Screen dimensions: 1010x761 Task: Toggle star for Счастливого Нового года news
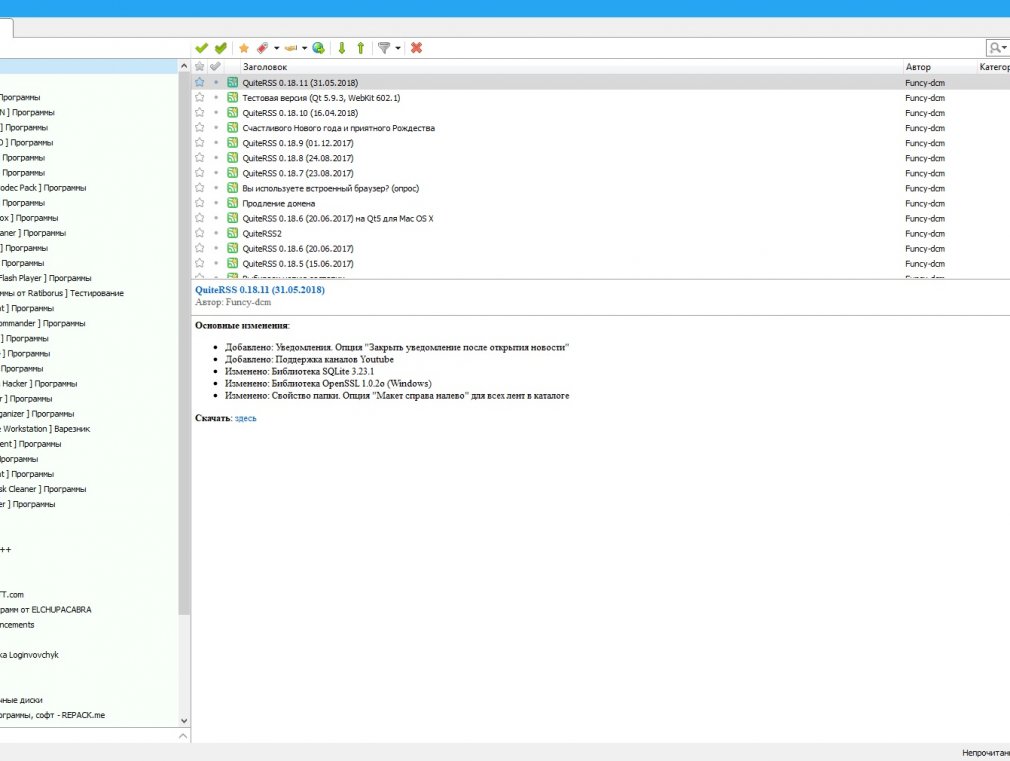(x=200, y=128)
